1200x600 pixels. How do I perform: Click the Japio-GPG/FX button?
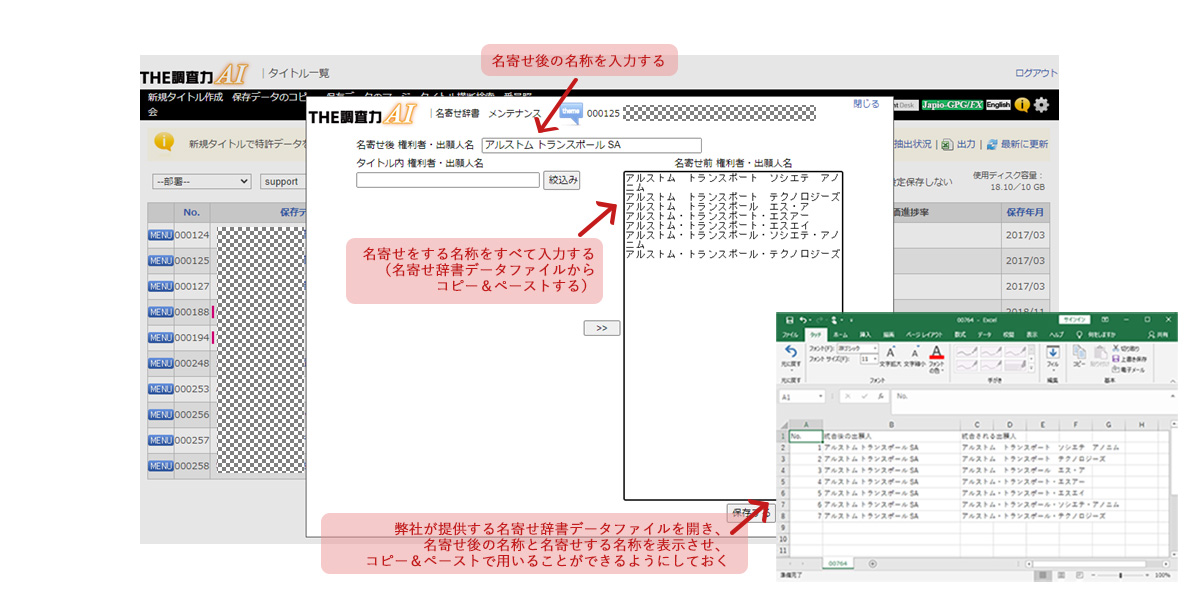click(x=951, y=104)
